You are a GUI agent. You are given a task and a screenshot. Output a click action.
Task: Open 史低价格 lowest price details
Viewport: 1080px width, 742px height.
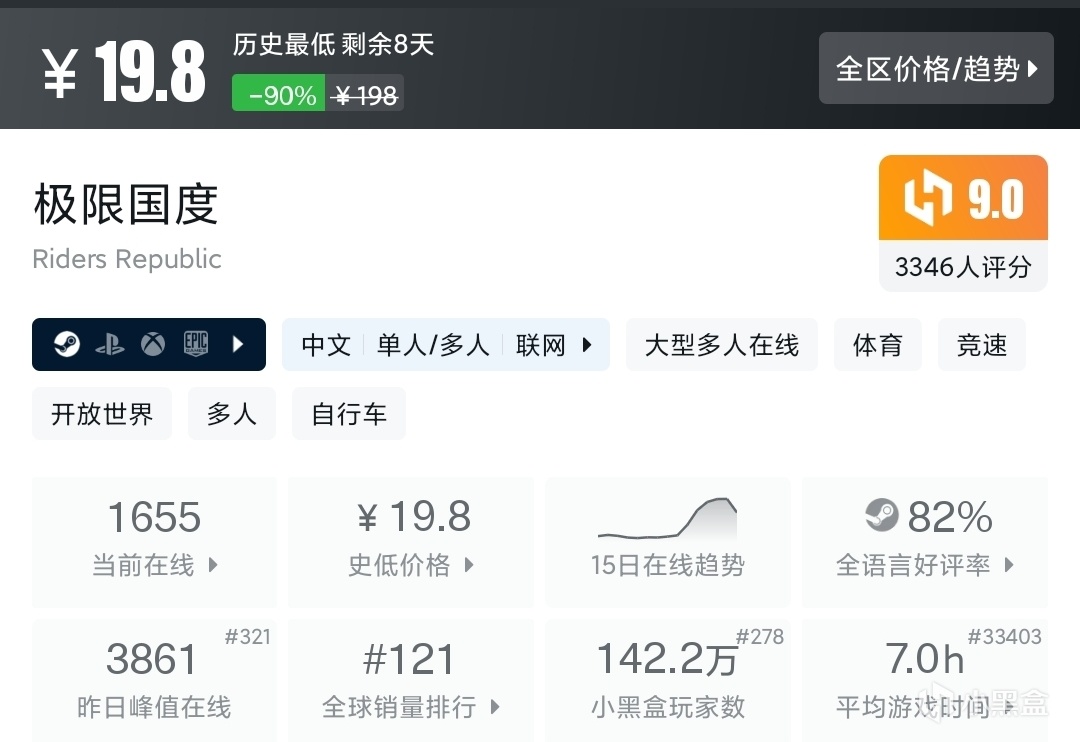tap(411, 541)
